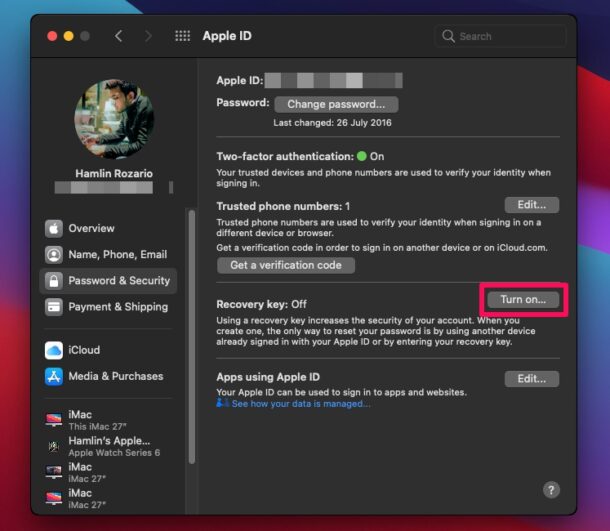Click the Apple Watch Series 6 device icon
The width and height of the screenshot is (610, 531).
point(54,446)
